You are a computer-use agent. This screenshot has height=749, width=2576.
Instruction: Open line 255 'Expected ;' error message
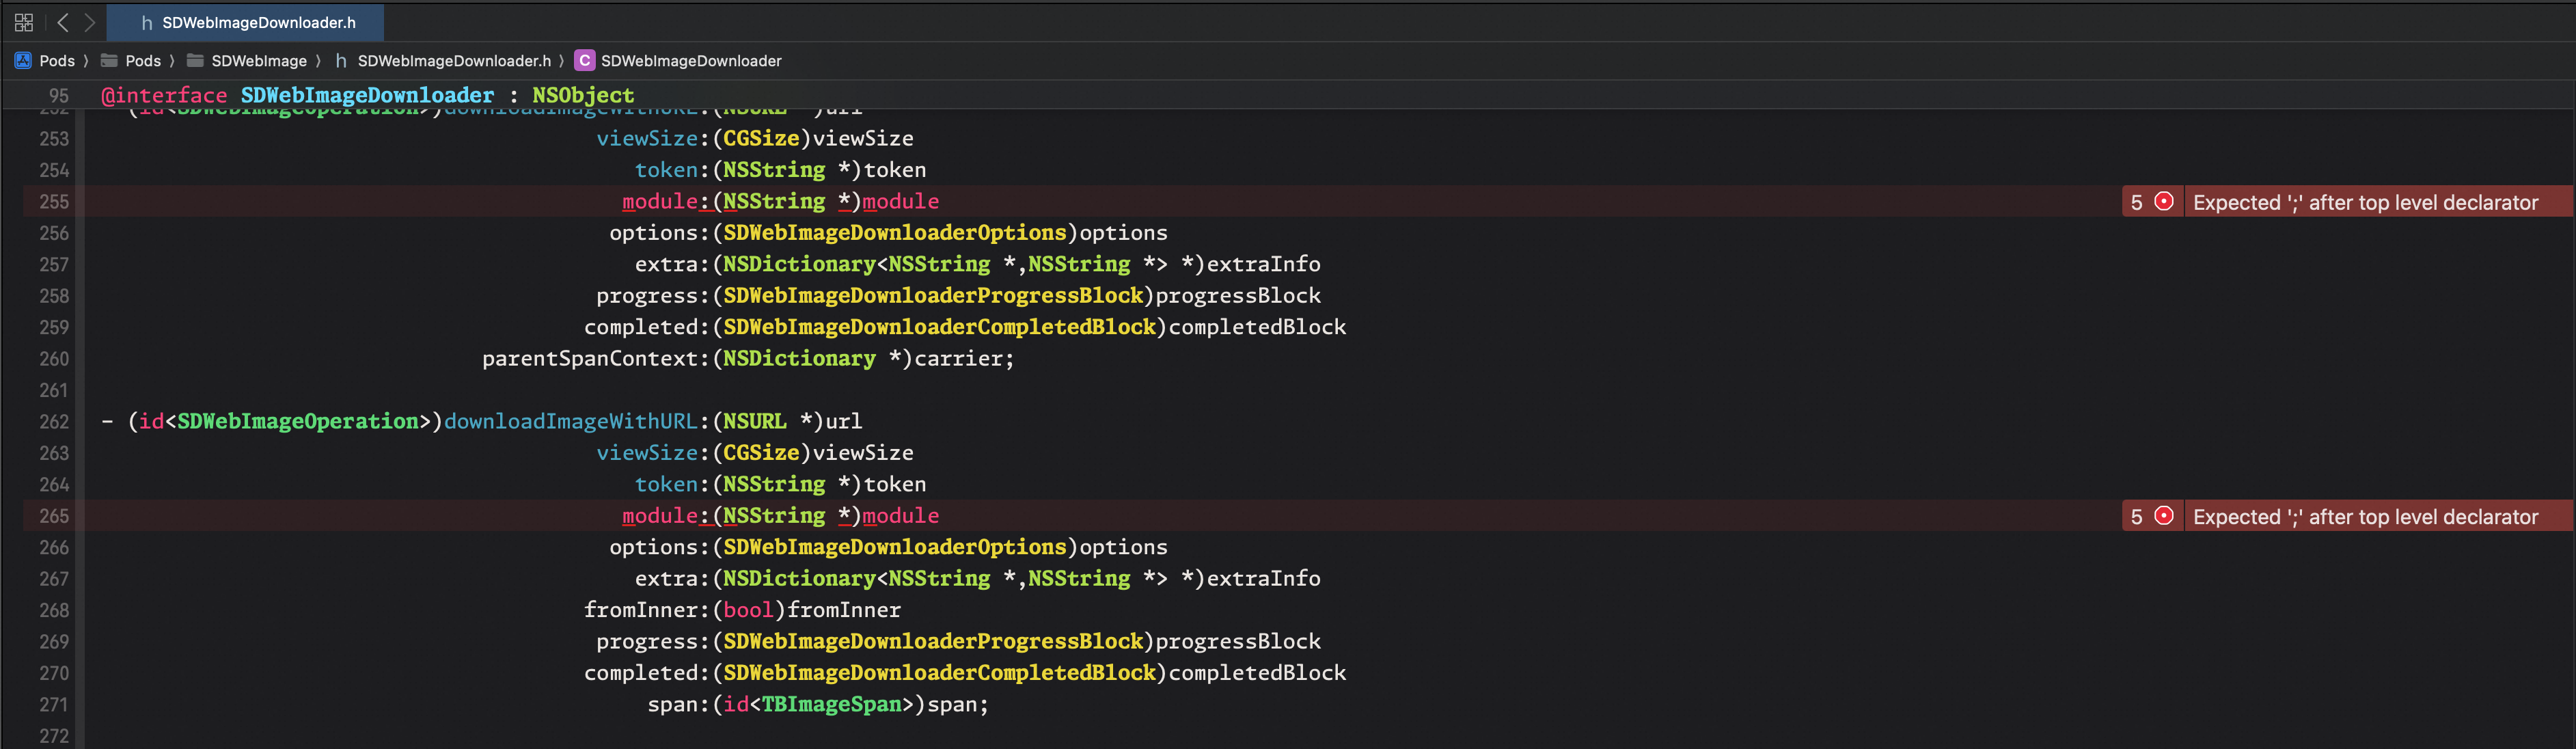pos(2364,202)
